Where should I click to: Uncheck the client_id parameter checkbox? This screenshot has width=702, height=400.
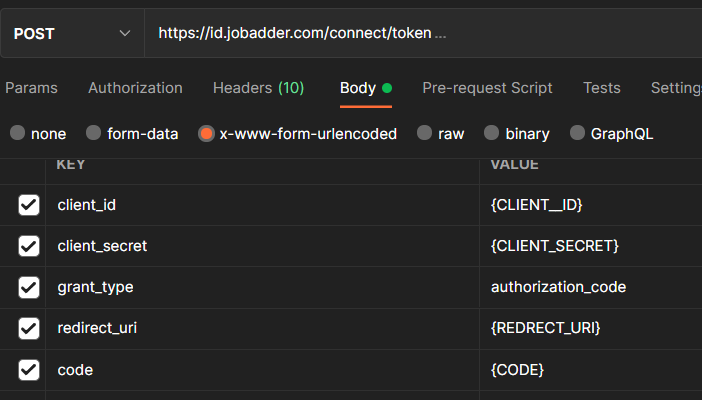29,205
